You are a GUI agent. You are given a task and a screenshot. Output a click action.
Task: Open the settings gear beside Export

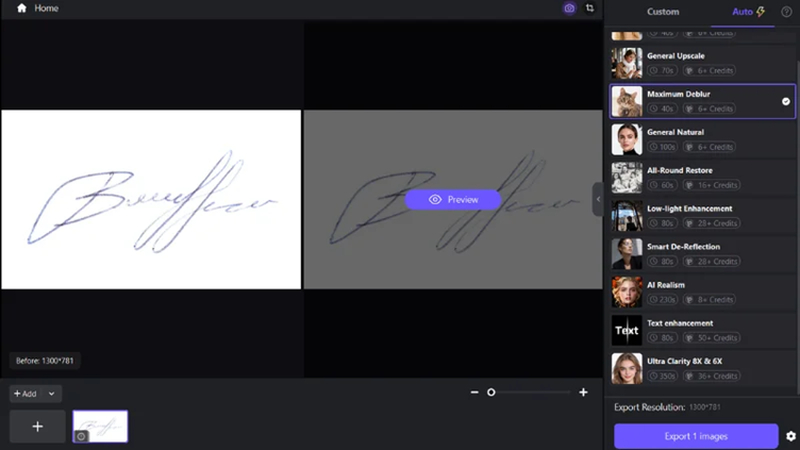(791, 436)
